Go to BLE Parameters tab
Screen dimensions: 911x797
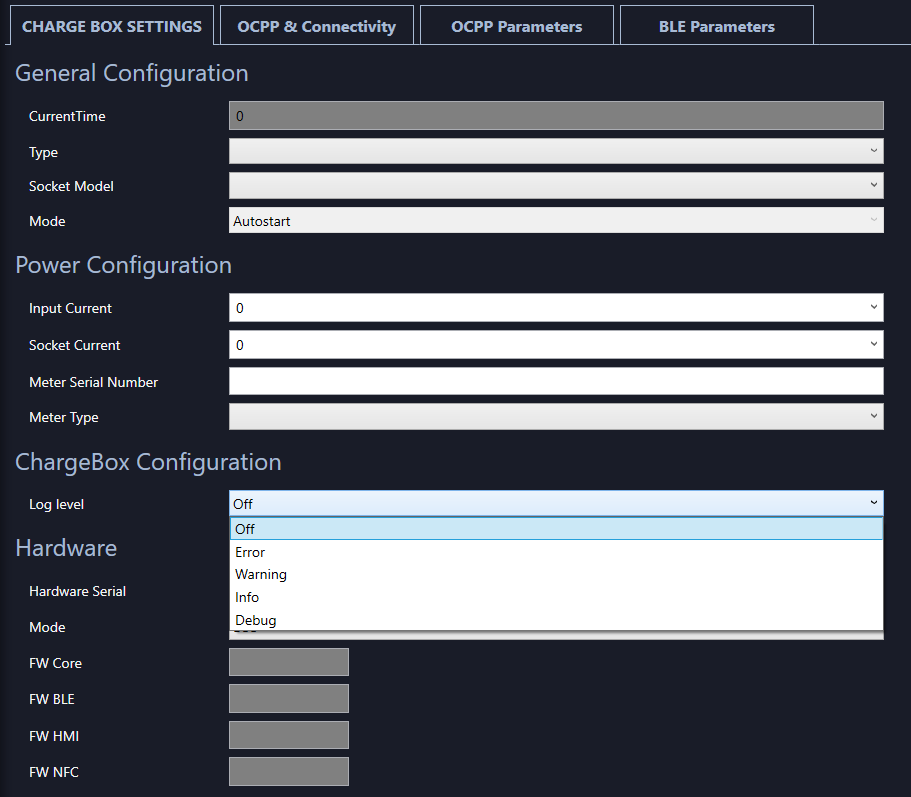click(x=716, y=27)
